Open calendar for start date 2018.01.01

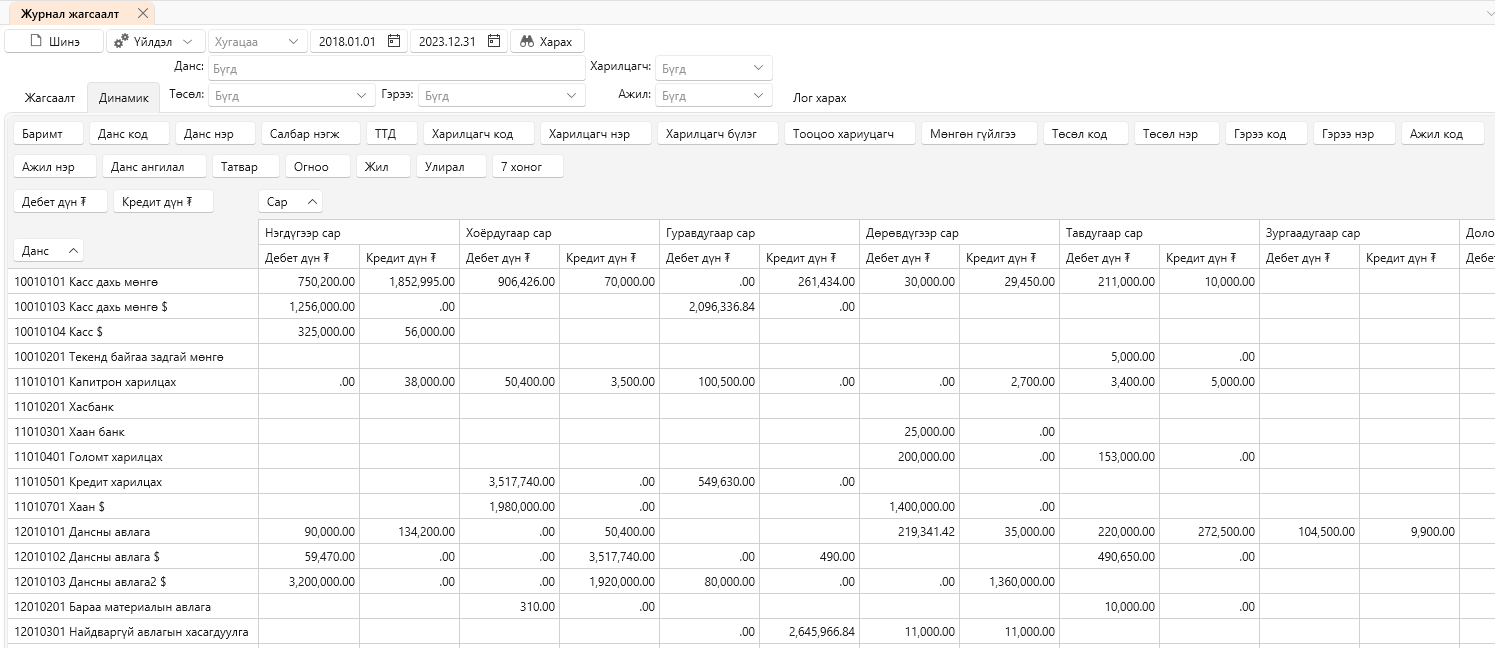click(394, 41)
